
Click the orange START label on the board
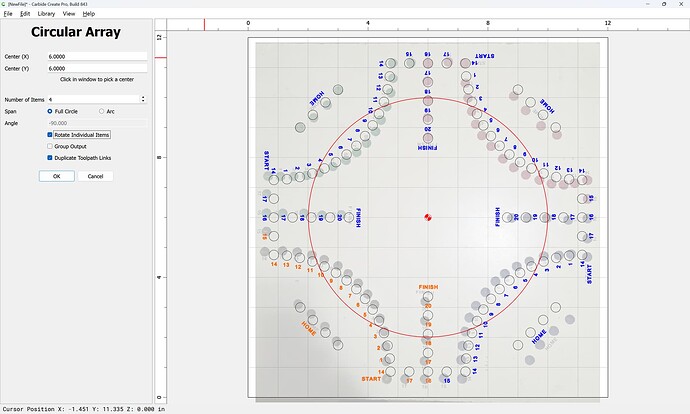(371, 379)
